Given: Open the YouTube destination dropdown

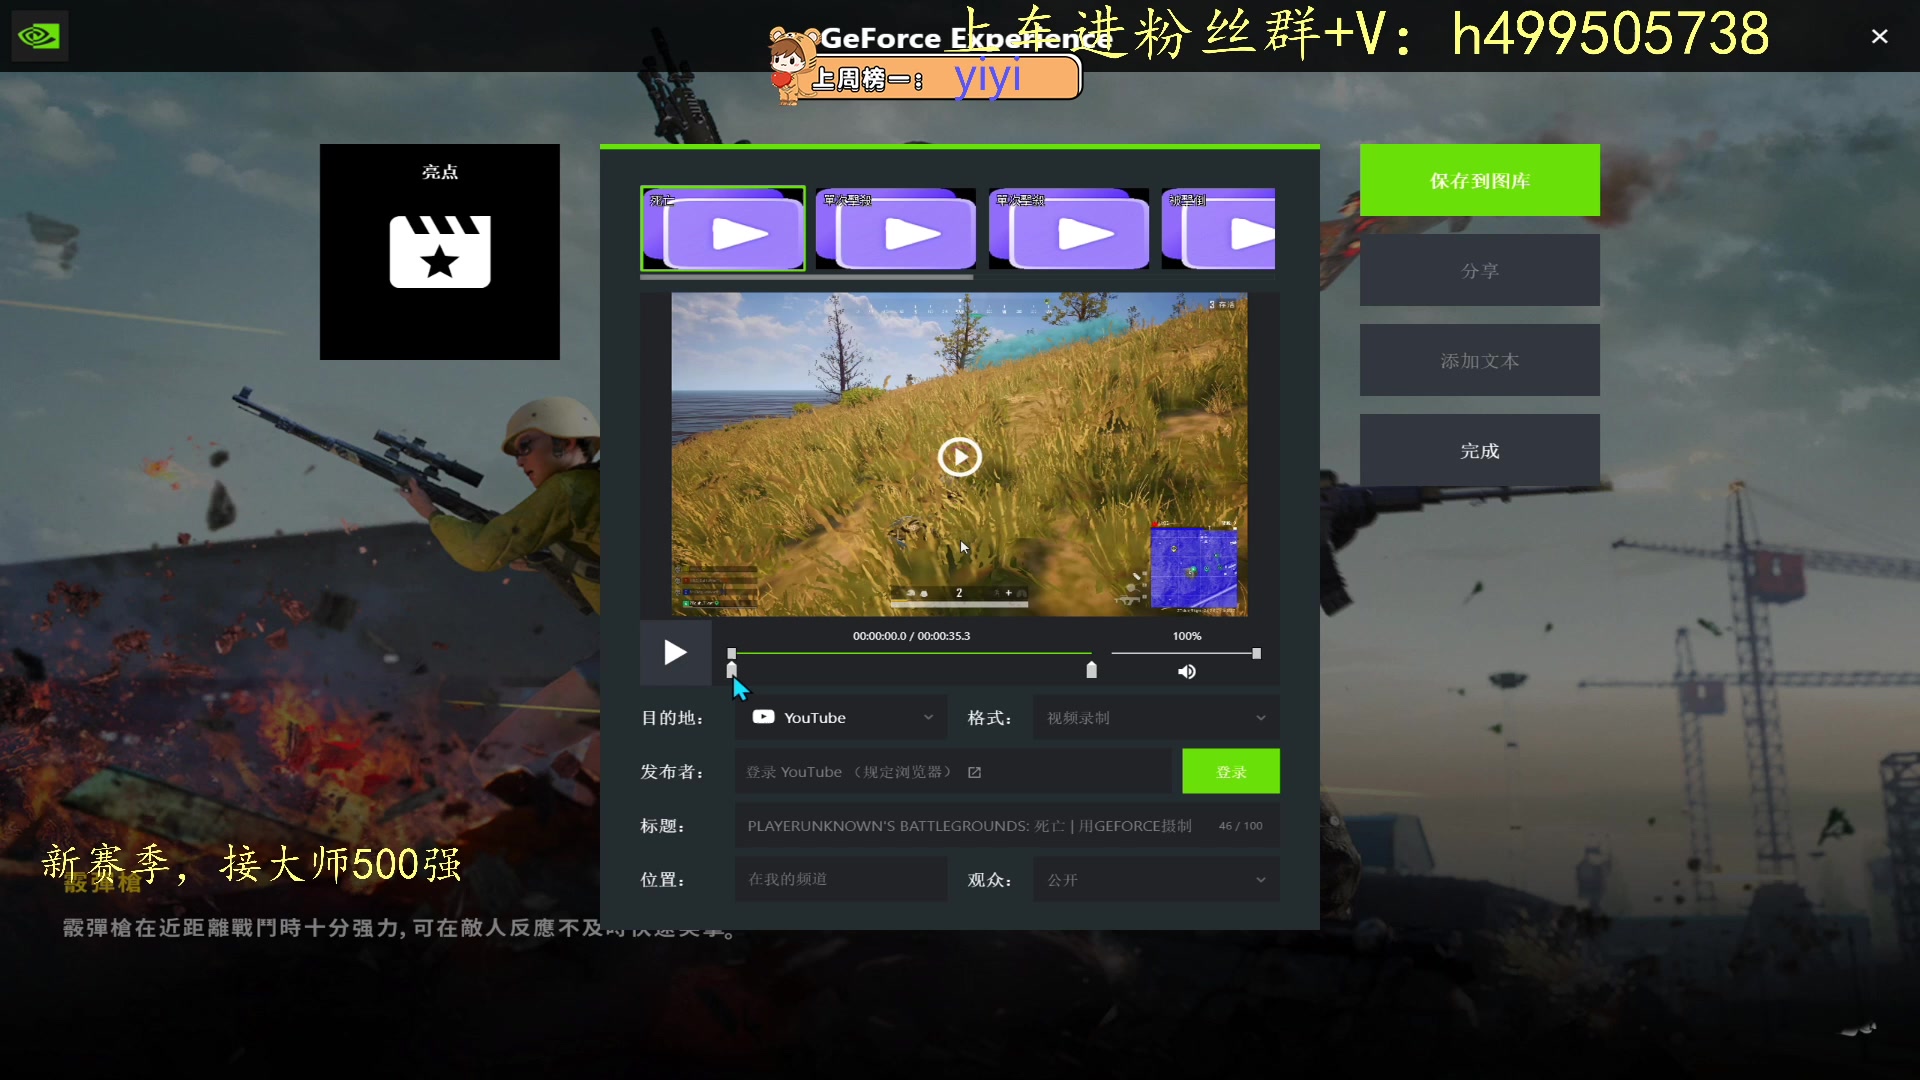Looking at the screenshot, I should tap(841, 718).
